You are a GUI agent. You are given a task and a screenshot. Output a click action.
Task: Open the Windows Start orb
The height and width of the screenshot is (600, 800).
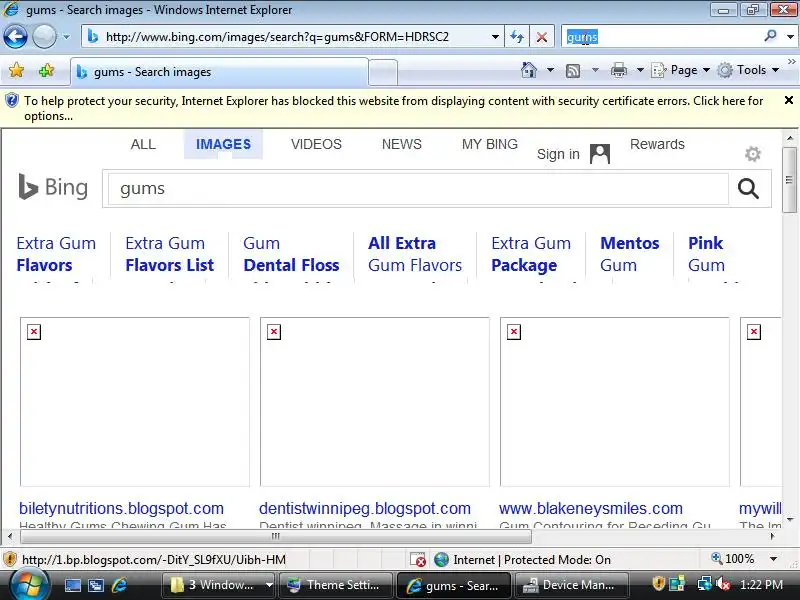pyautogui.click(x=29, y=585)
